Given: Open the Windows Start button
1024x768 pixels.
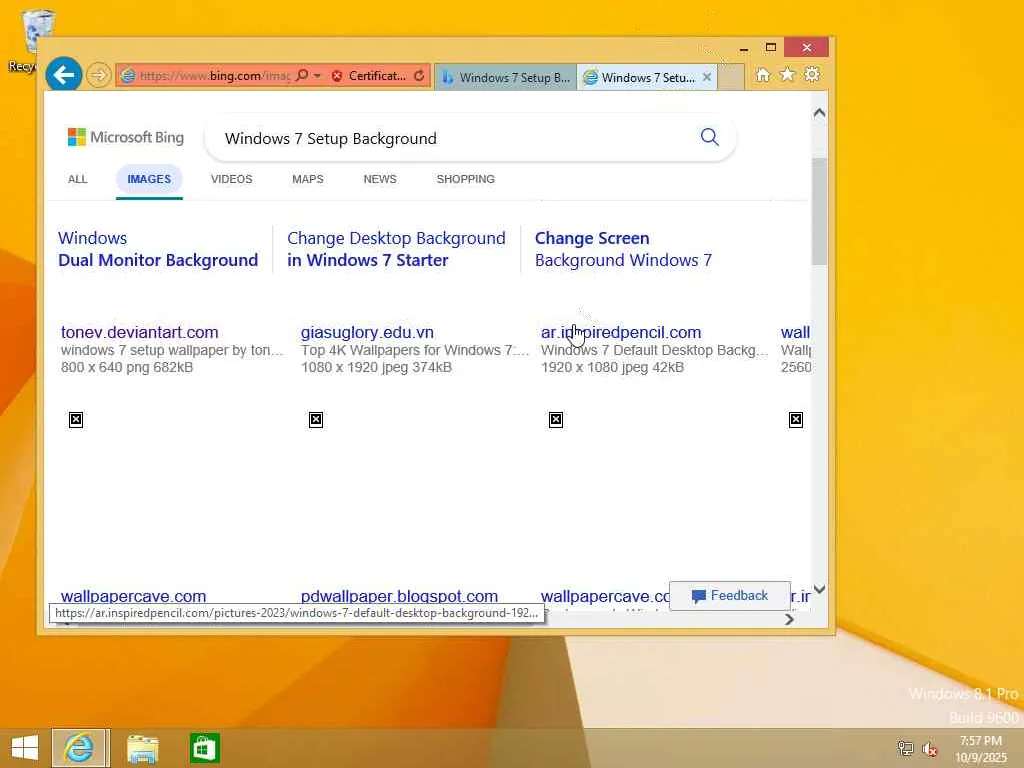Looking at the screenshot, I should [x=25, y=748].
